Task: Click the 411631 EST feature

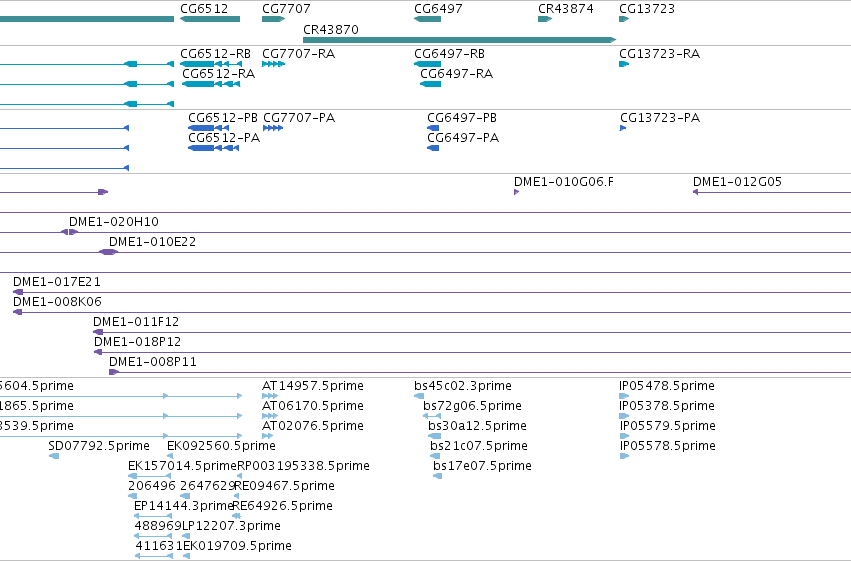Action: 154,557
